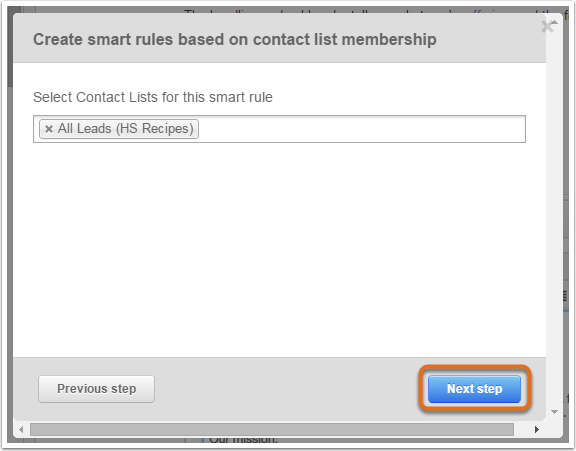Focus the Contact Lists selection field
The image size is (576, 451).
(279, 129)
